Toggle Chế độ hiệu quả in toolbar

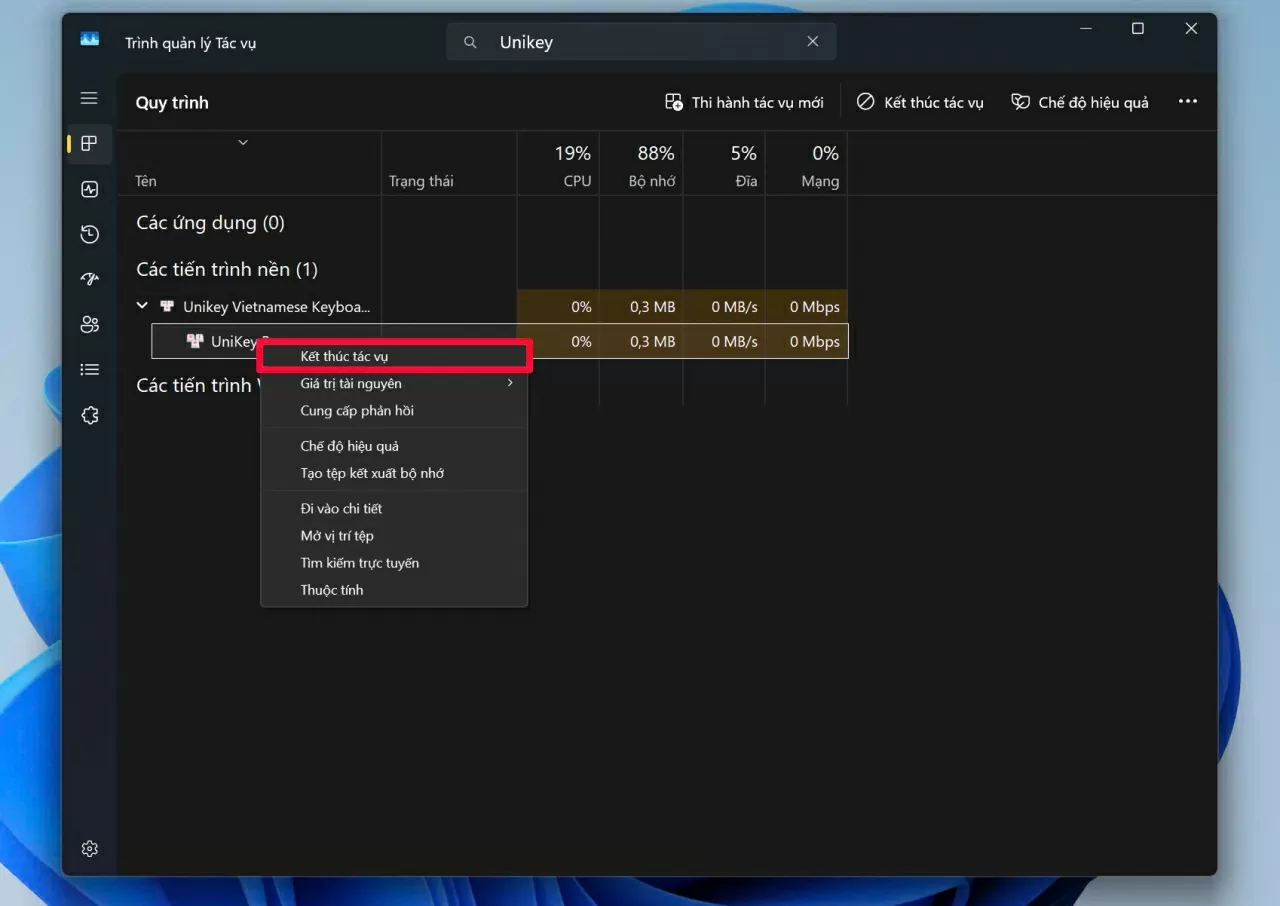click(x=1080, y=102)
